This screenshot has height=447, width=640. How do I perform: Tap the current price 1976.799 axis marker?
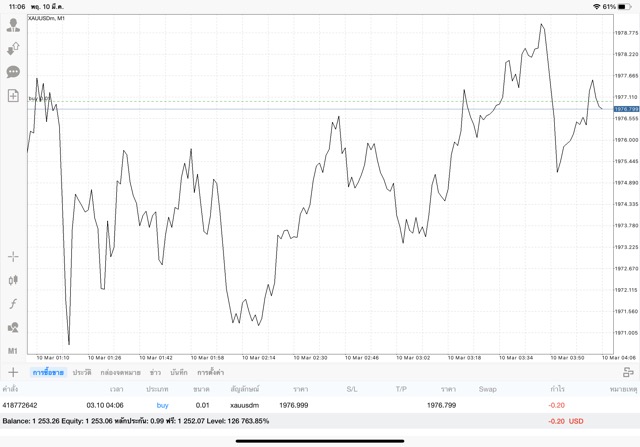pos(626,108)
